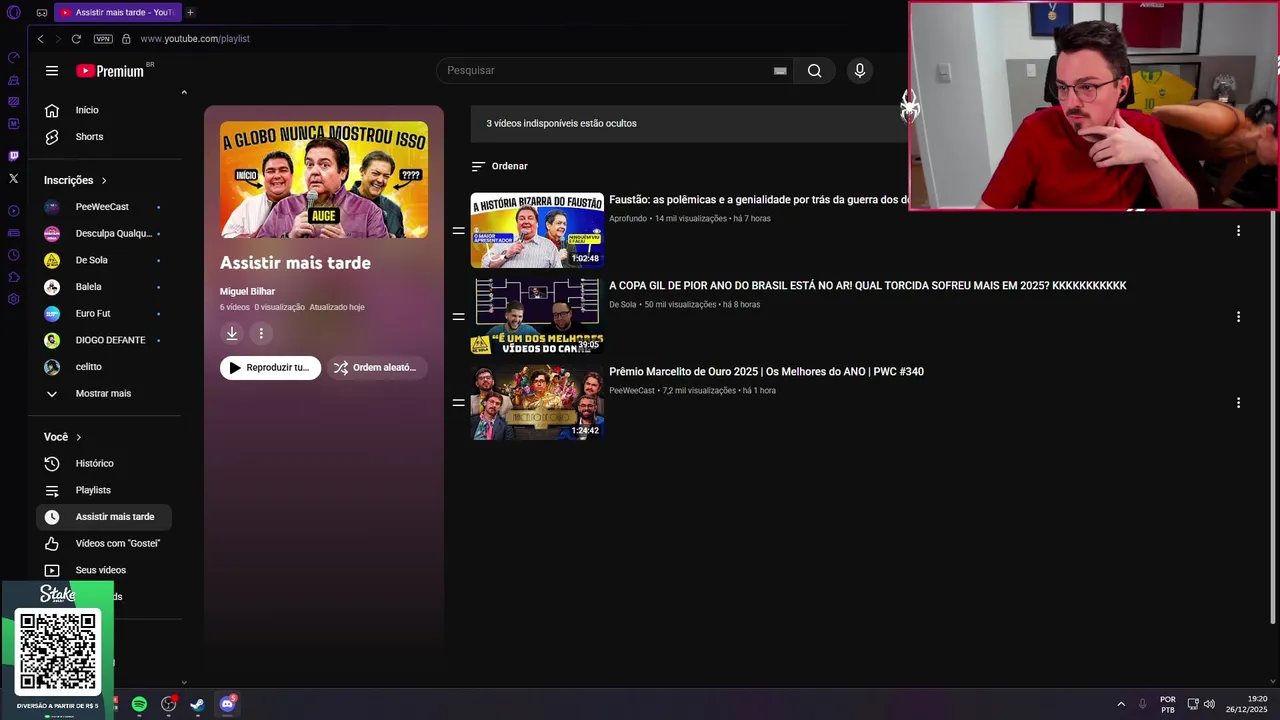Click the playlist cover thumbnail image

tap(324, 180)
